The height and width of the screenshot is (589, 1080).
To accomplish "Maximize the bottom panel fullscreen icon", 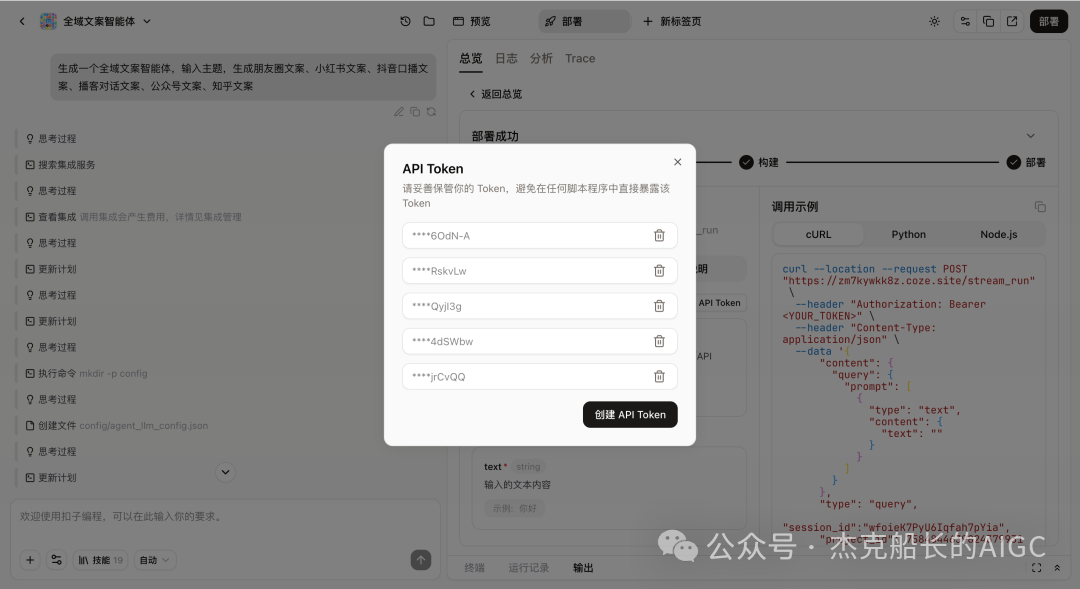I will [1036, 568].
